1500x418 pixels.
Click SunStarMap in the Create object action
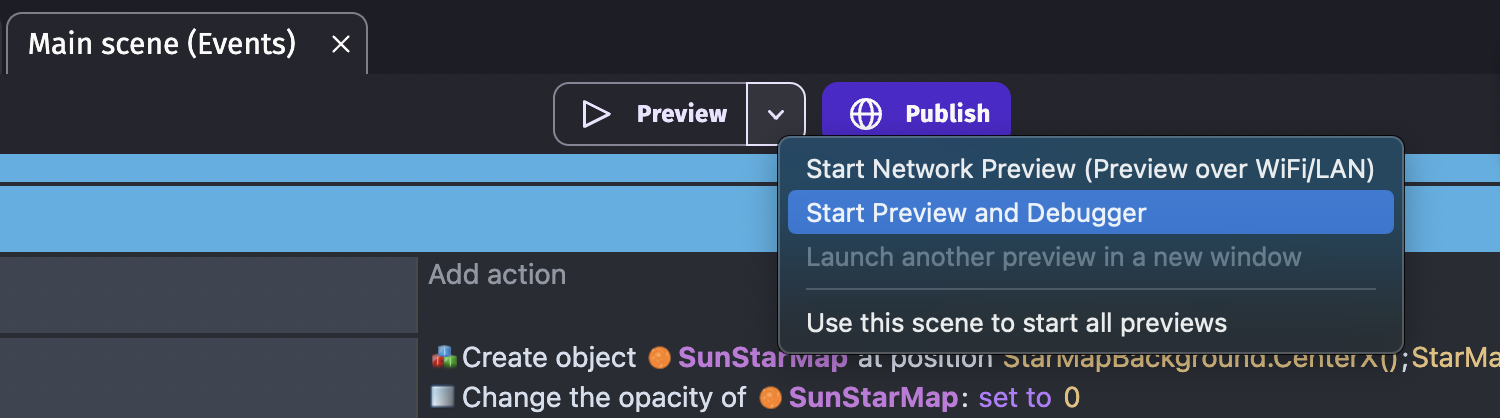point(763,358)
